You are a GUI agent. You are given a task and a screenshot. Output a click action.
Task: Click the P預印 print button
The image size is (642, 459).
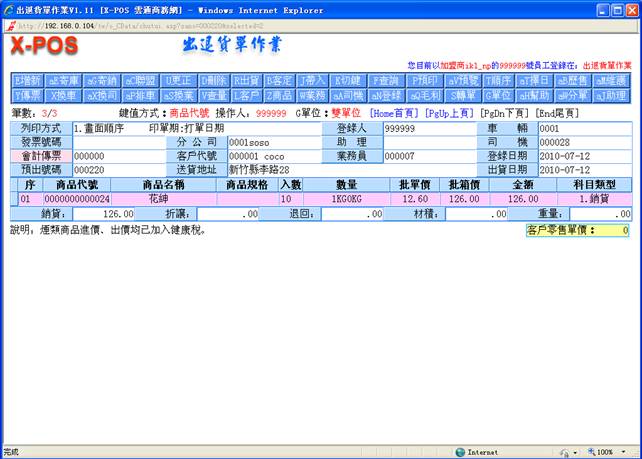click(x=424, y=81)
